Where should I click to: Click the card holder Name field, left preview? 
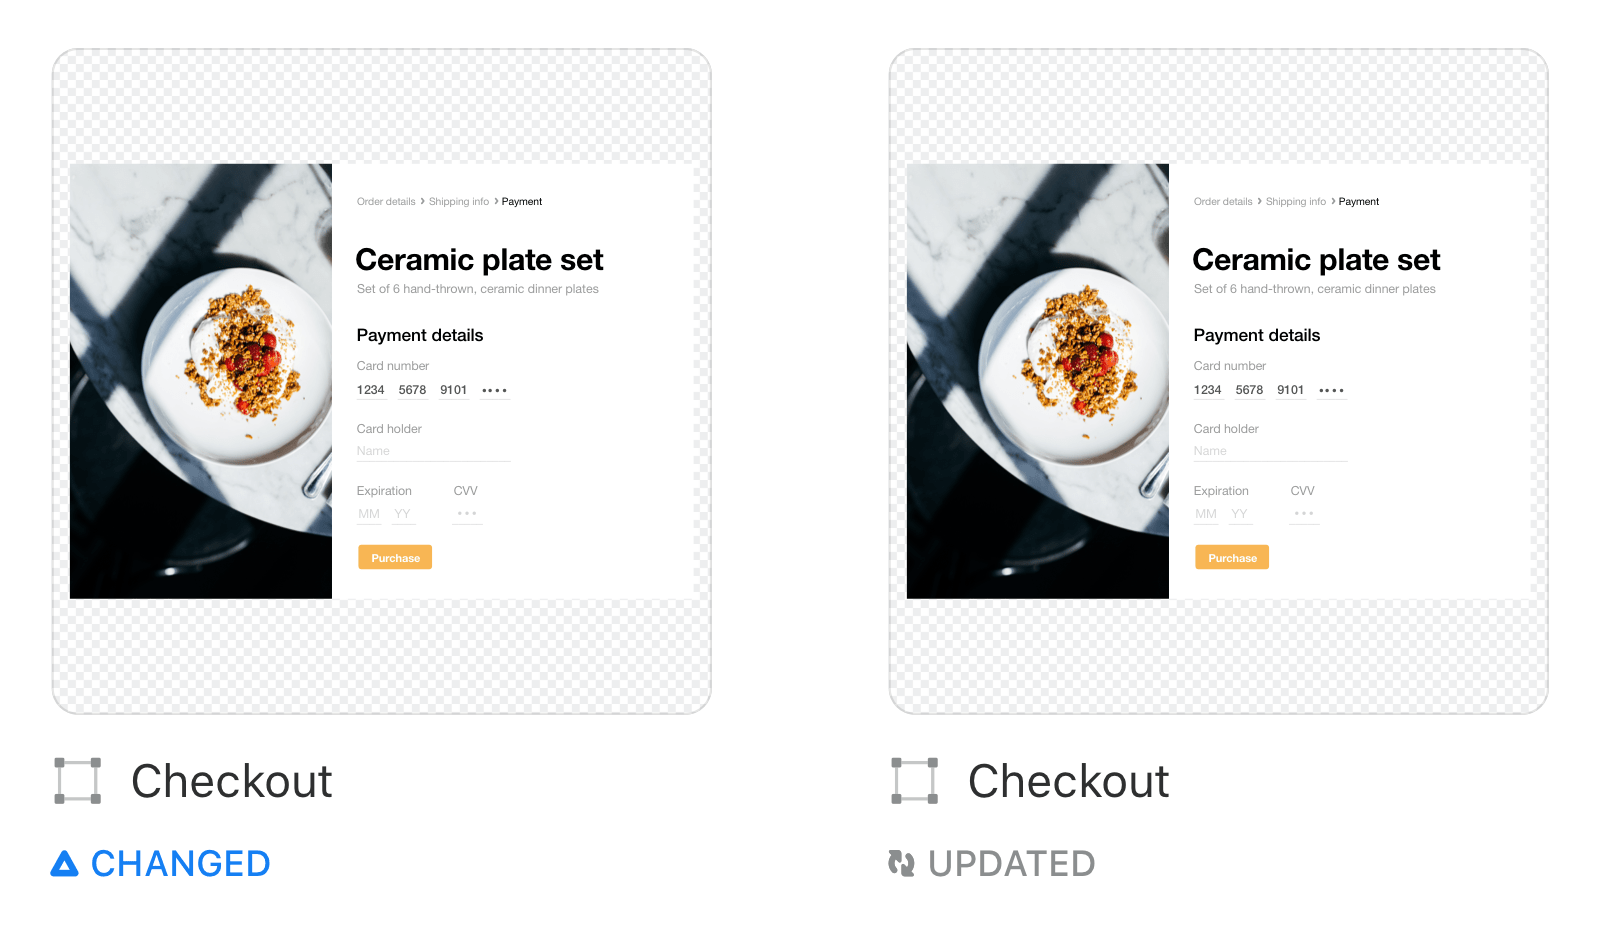click(433, 451)
